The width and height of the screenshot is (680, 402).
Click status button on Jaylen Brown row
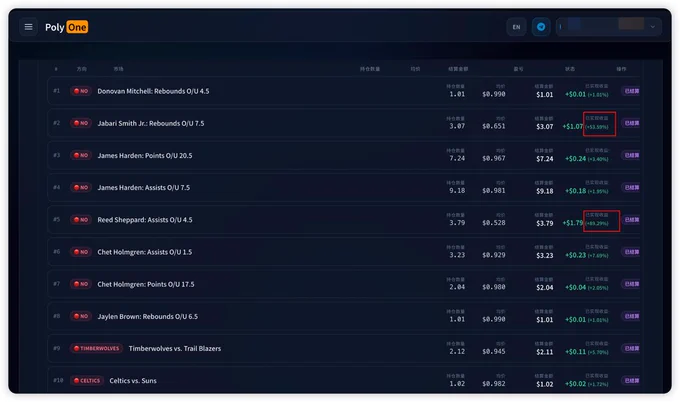point(631,316)
